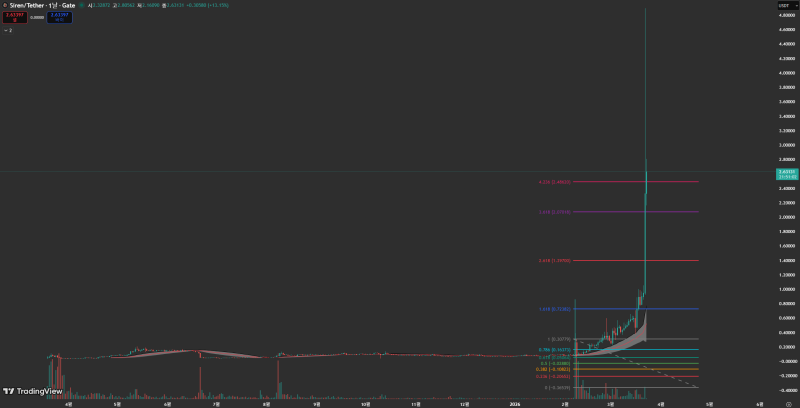Click the tall peak candle wick
The image size is (800, 408).
(645, 60)
